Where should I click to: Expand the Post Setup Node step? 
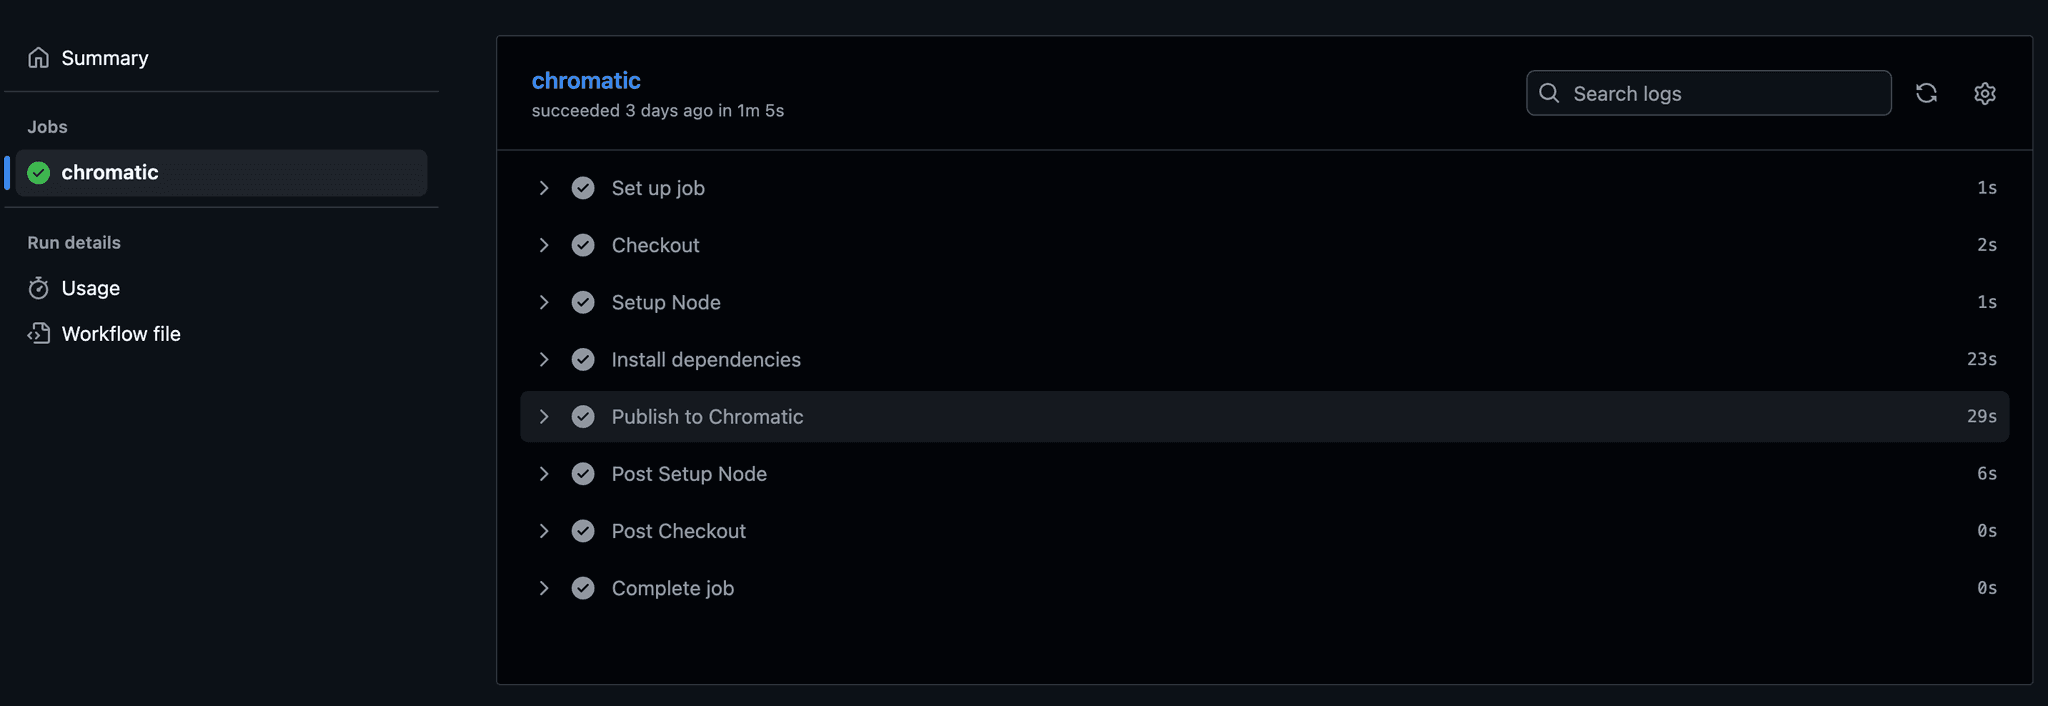[544, 474]
